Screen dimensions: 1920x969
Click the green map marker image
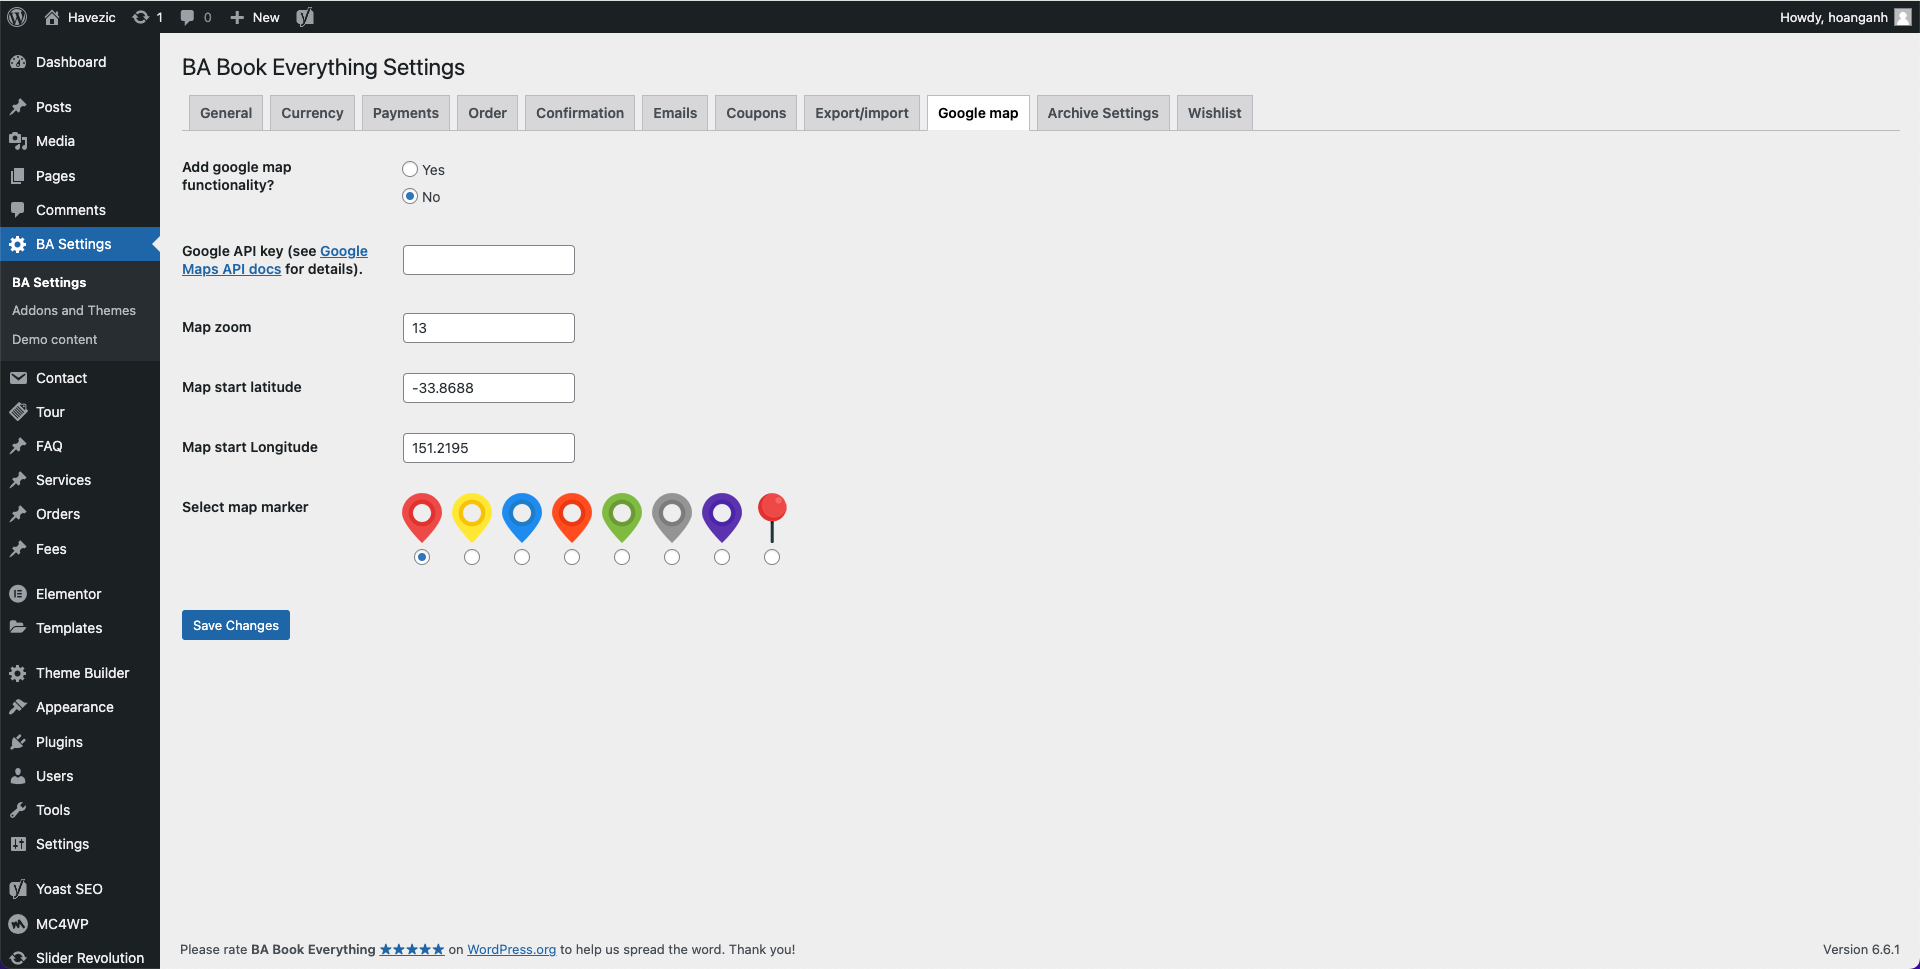[x=622, y=517]
